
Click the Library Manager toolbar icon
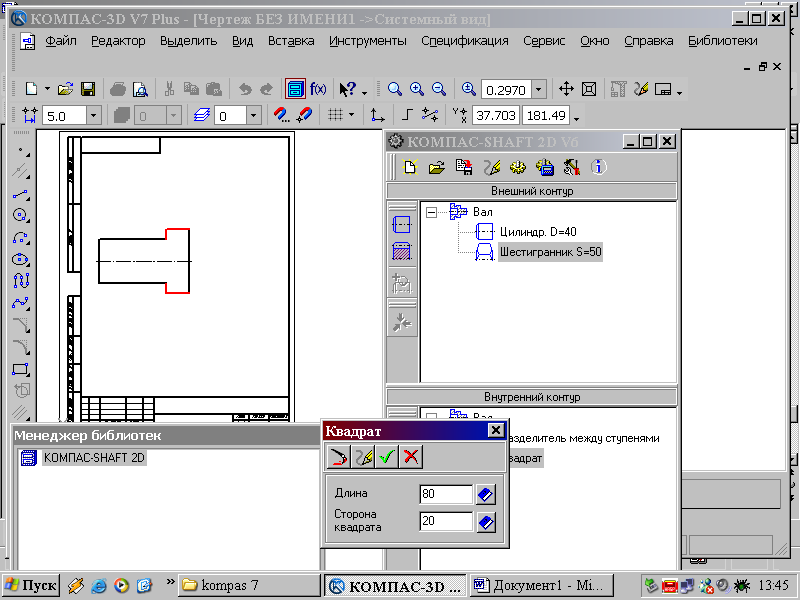[295, 89]
